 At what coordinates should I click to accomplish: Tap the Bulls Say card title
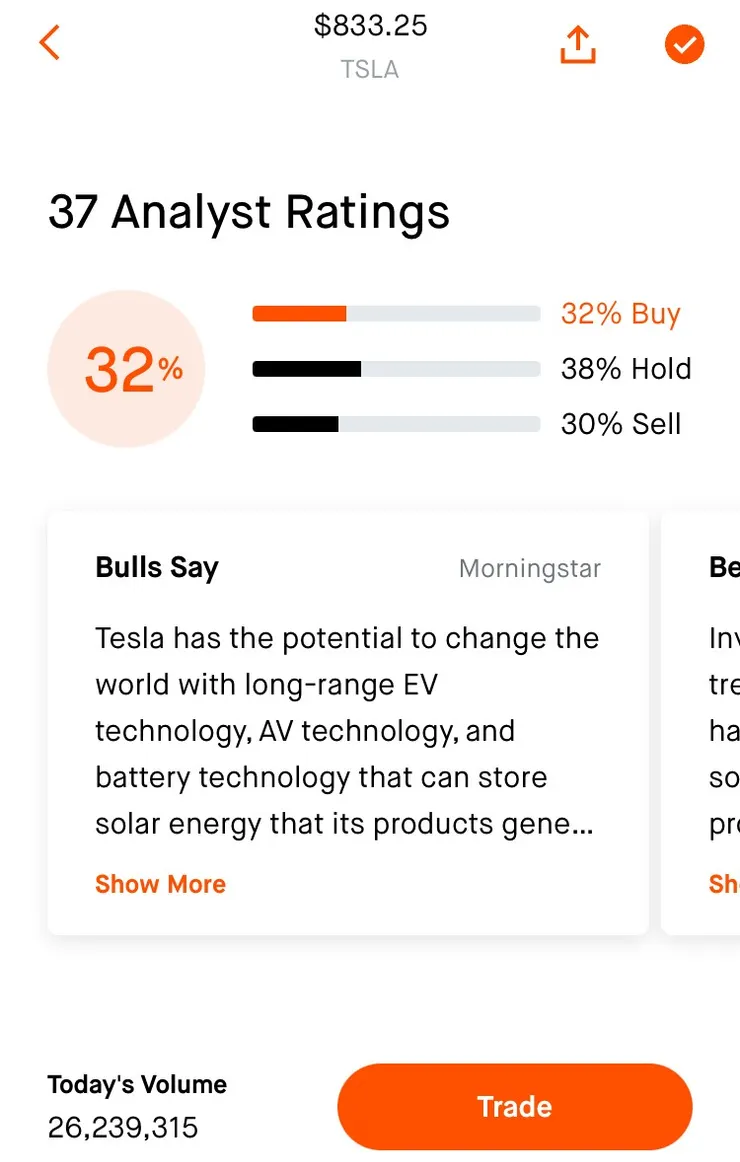pos(157,568)
